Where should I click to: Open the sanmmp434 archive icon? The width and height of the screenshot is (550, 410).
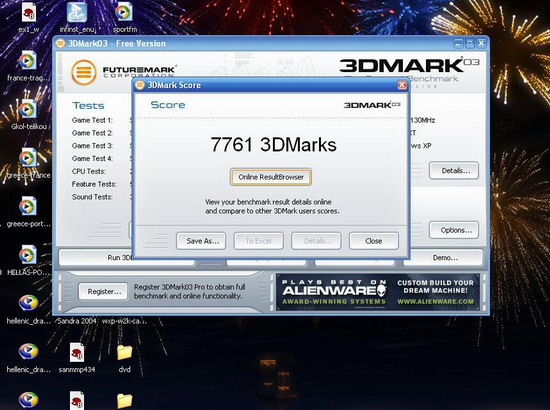point(76,352)
